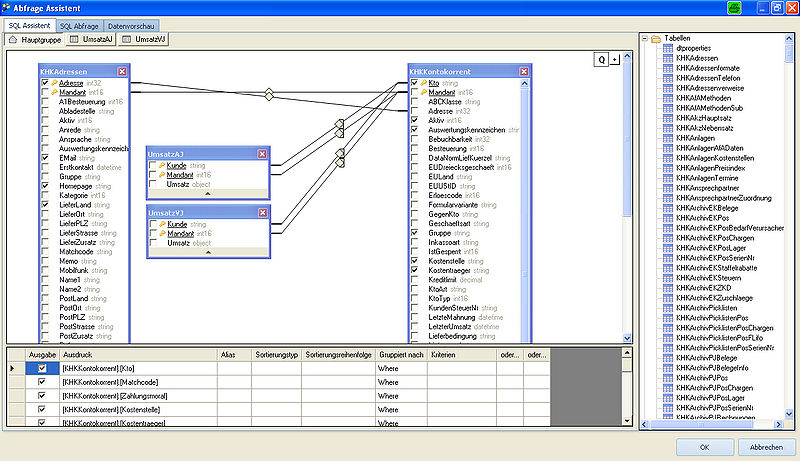Image resolution: width=800 pixels, height=461 pixels.
Task: Switch to SQL Assistent tab
Action: [x=30, y=25]
